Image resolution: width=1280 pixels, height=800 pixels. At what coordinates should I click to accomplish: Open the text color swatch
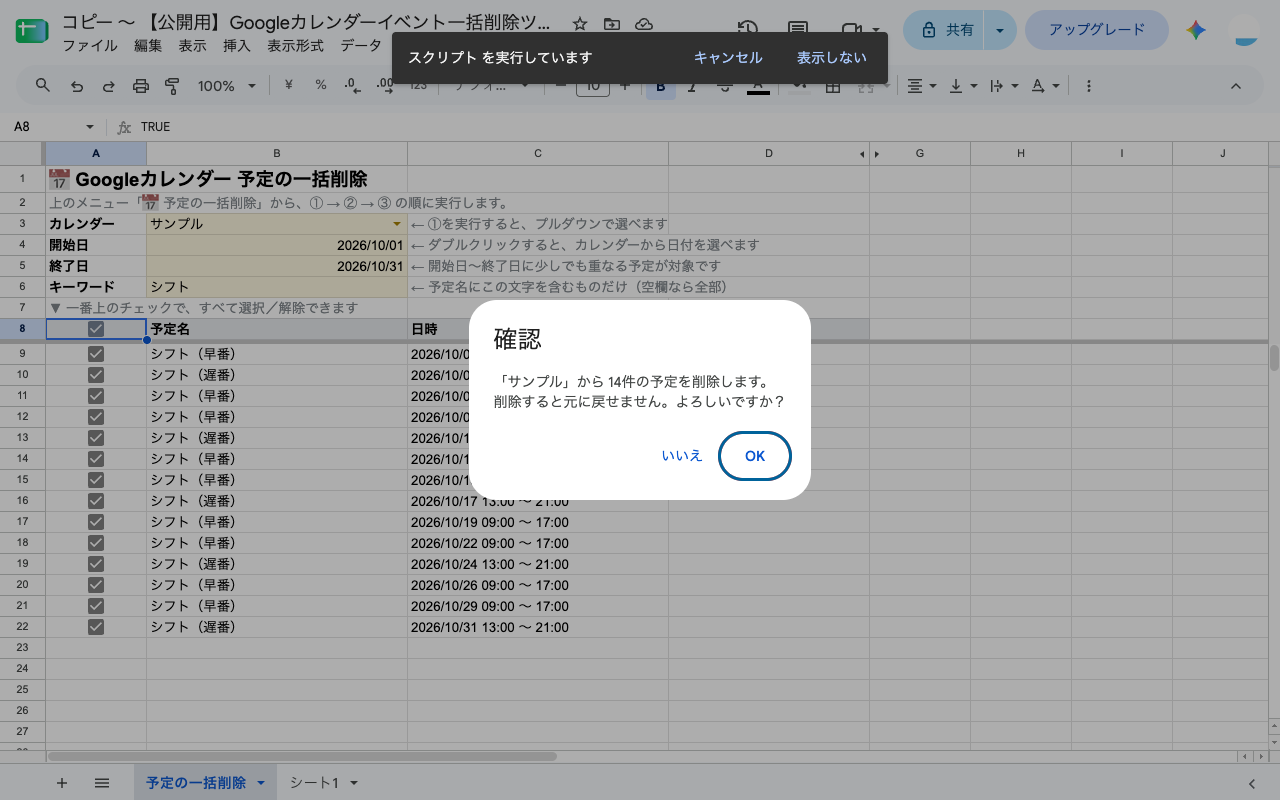point(758,87)
